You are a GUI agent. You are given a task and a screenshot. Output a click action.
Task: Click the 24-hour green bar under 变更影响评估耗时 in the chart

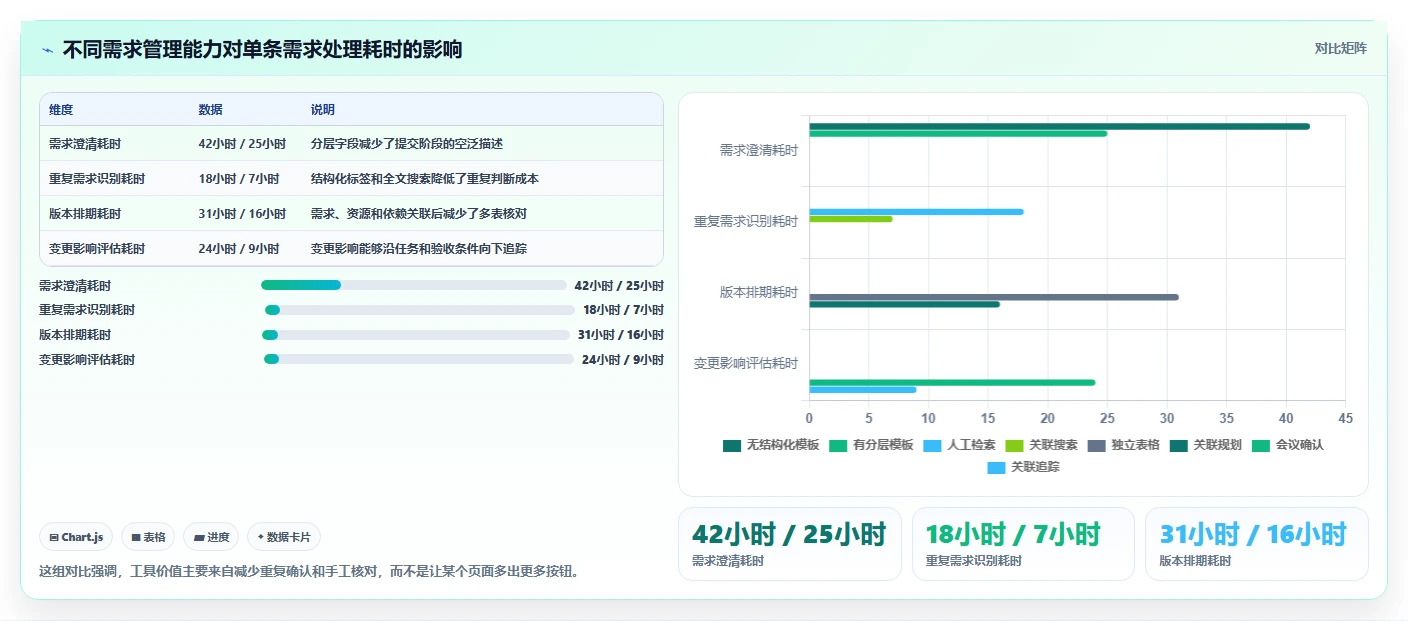(952, 382)
